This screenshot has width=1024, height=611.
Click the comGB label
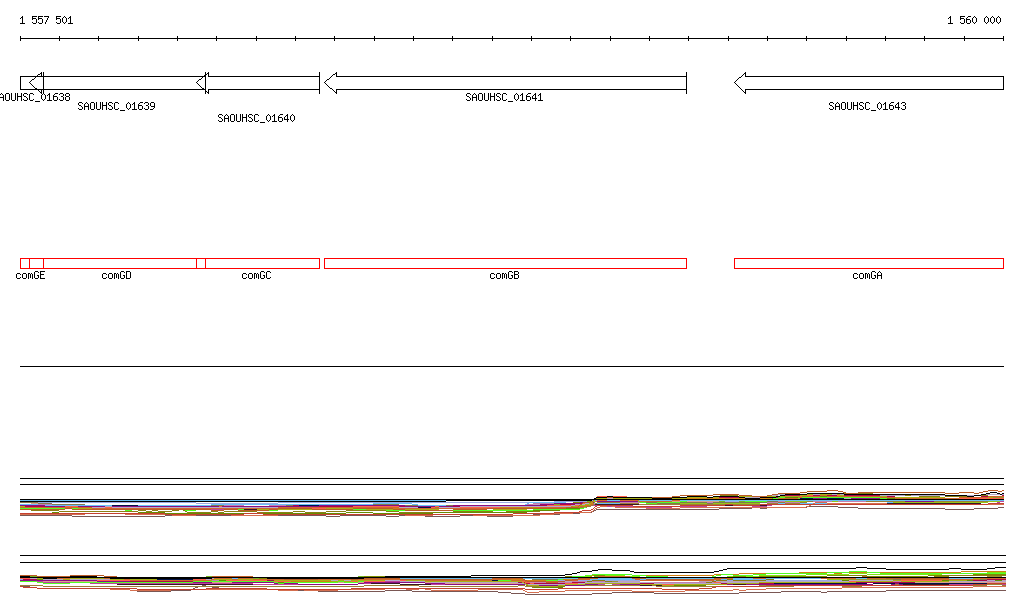(504, 275)
